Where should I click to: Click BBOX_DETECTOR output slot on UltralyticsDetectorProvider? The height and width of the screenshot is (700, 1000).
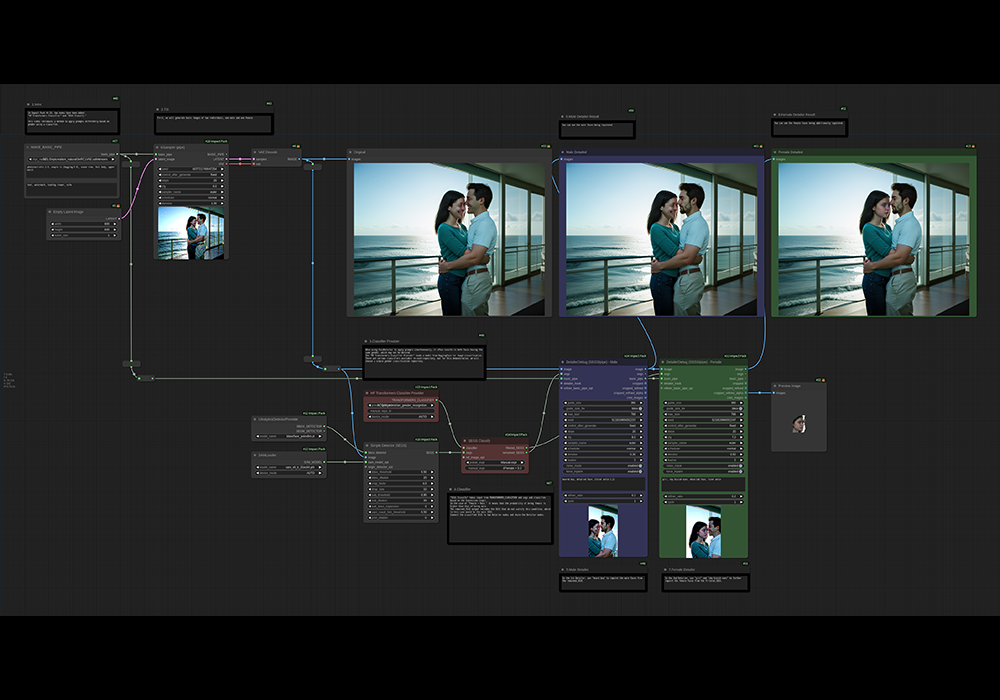(324, 427)
